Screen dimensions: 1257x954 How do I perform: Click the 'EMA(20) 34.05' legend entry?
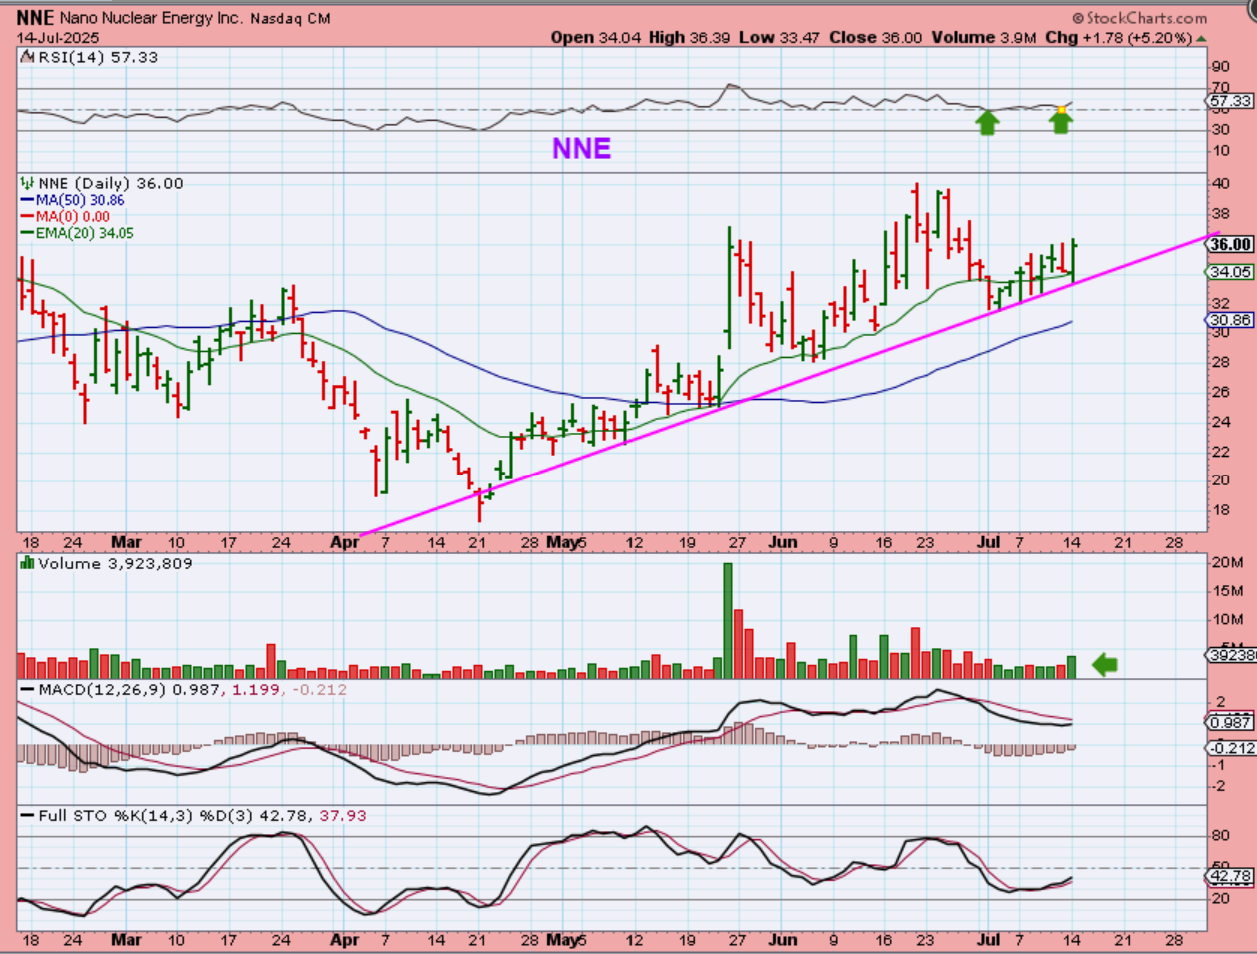pyautogui.click(x=85, y=233)
